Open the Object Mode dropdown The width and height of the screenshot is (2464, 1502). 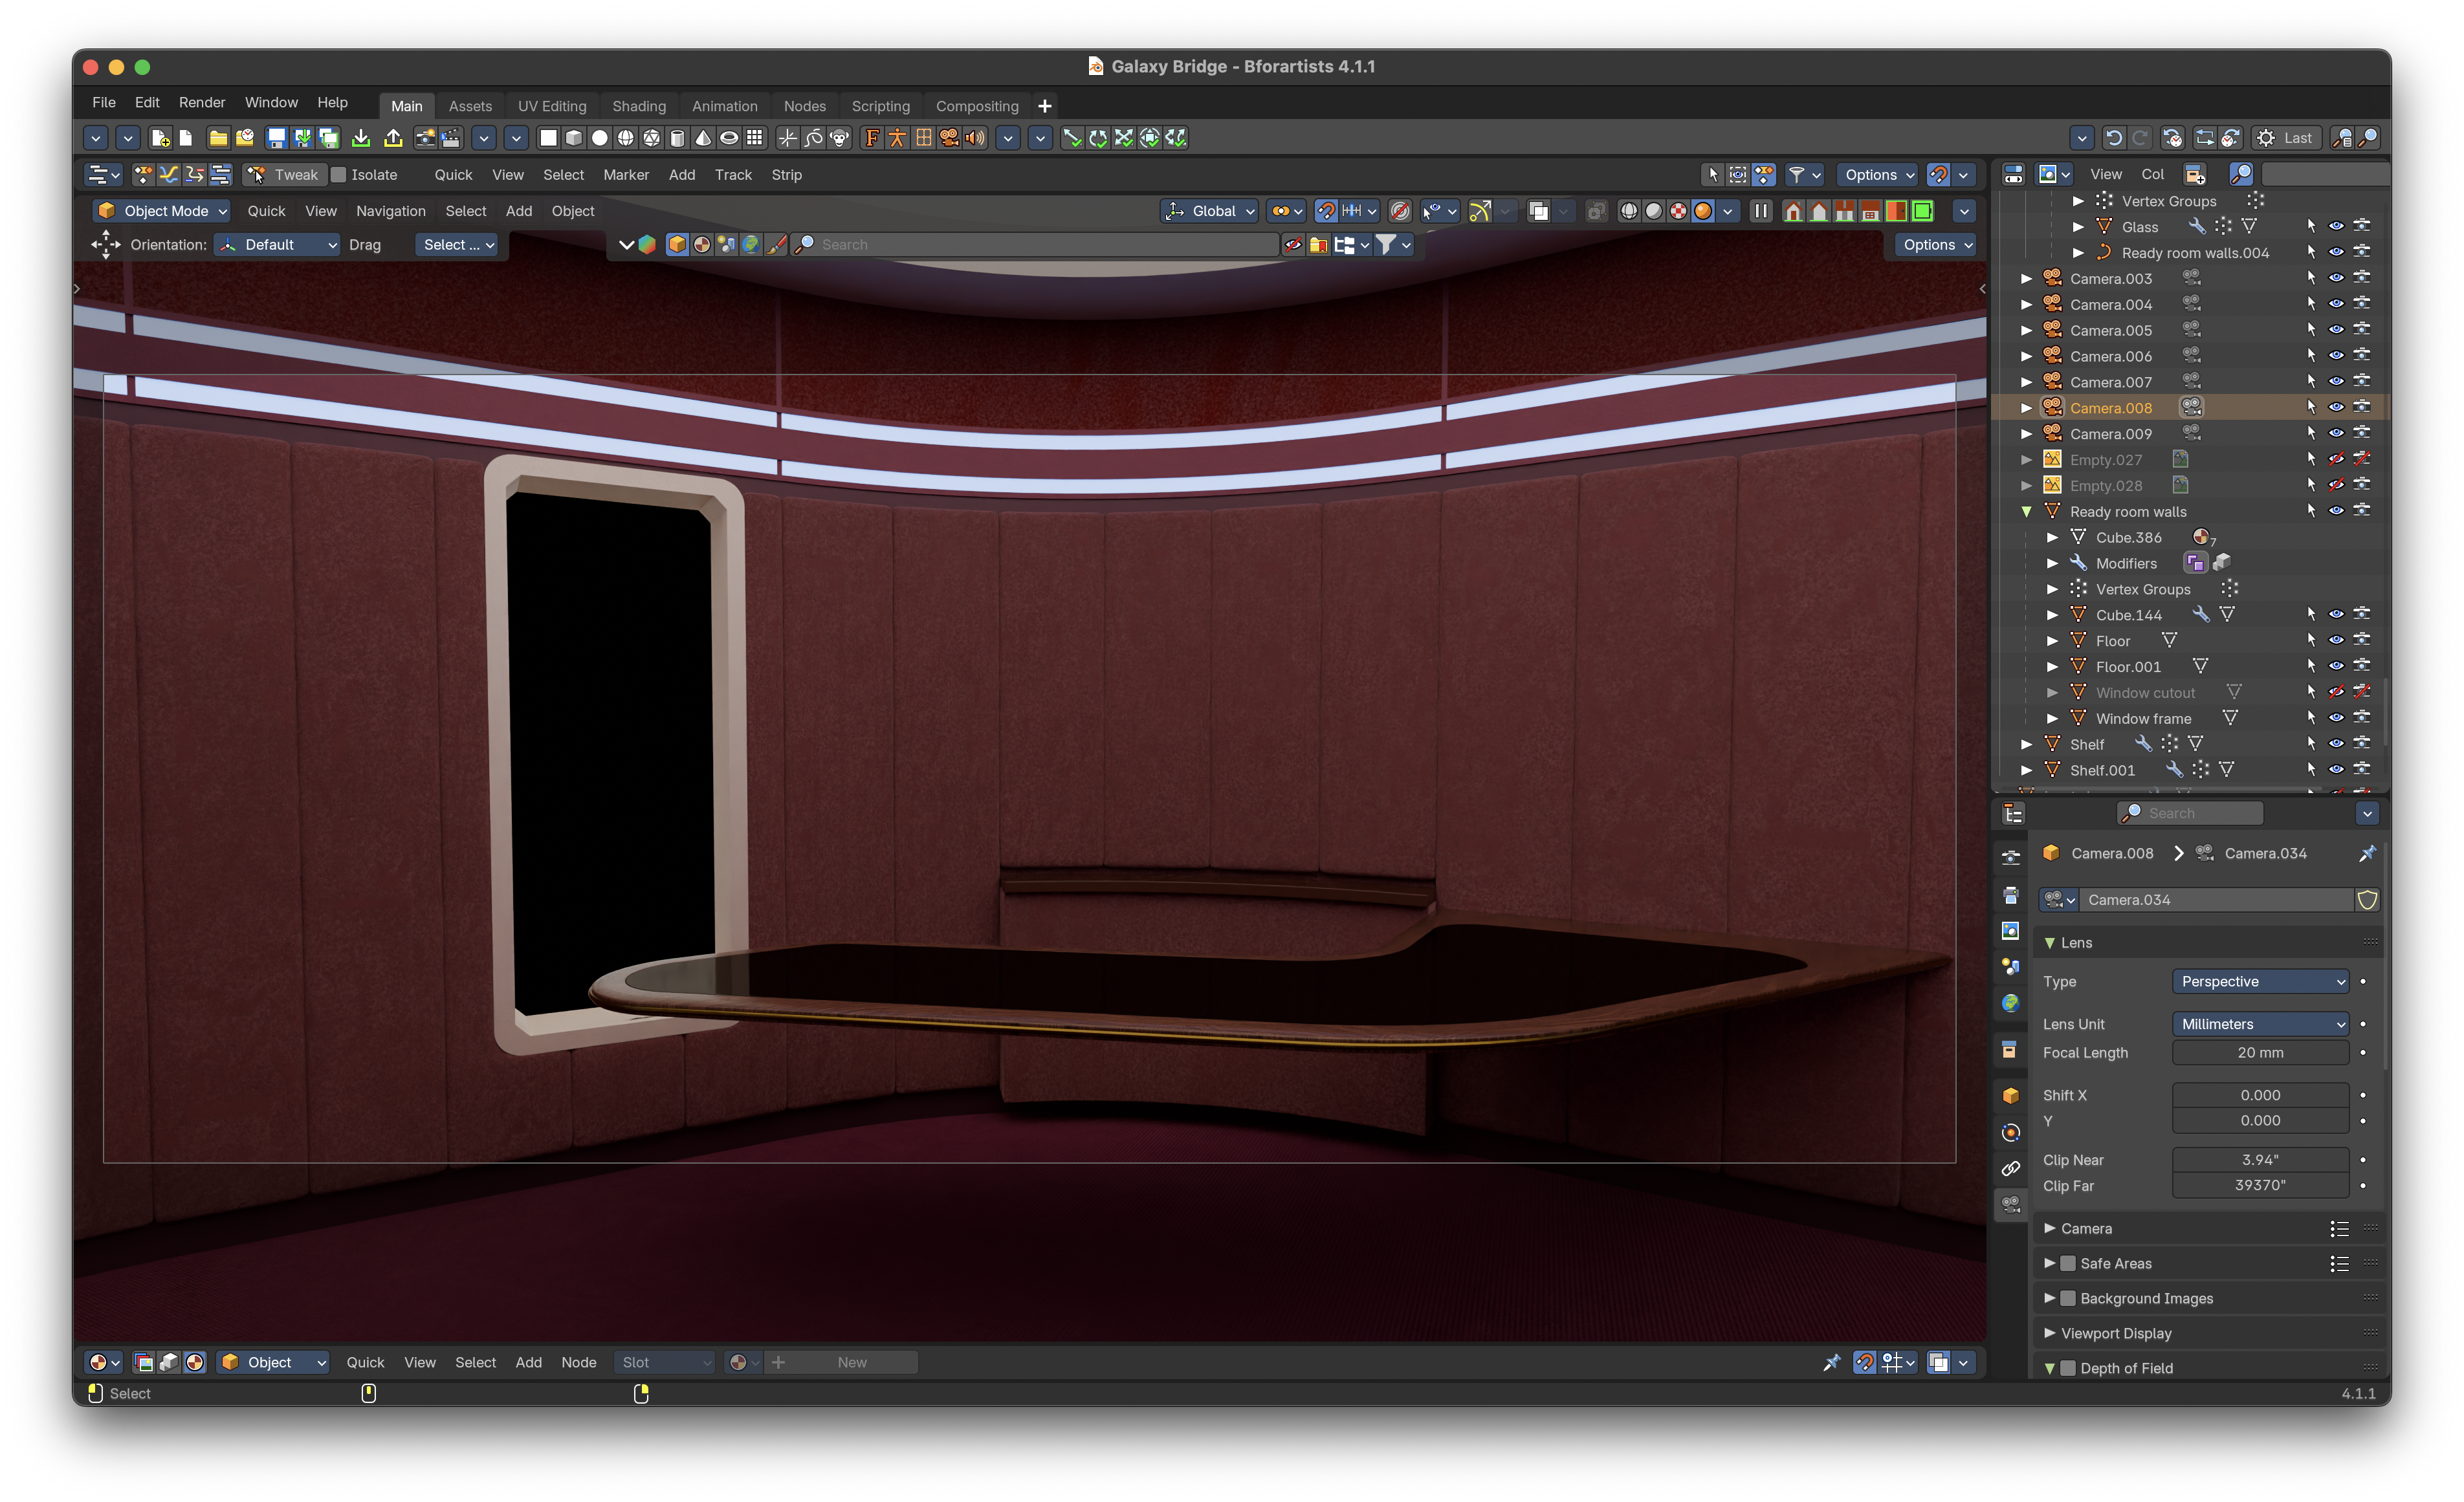[162, 211]
